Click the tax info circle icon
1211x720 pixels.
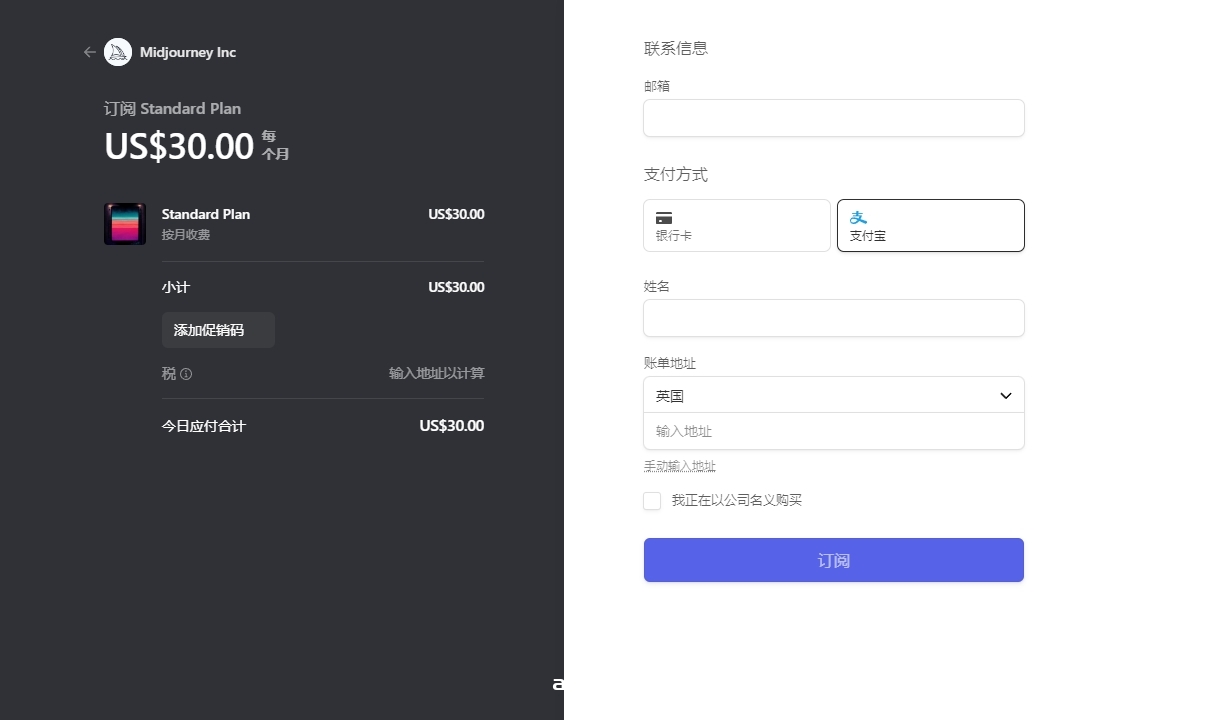click(186, 374)
